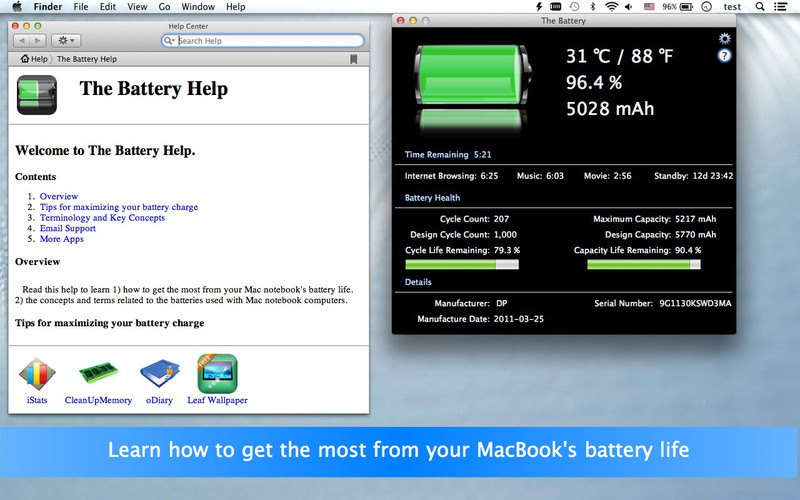Open the iStats app icon

[x=37, y=373]
